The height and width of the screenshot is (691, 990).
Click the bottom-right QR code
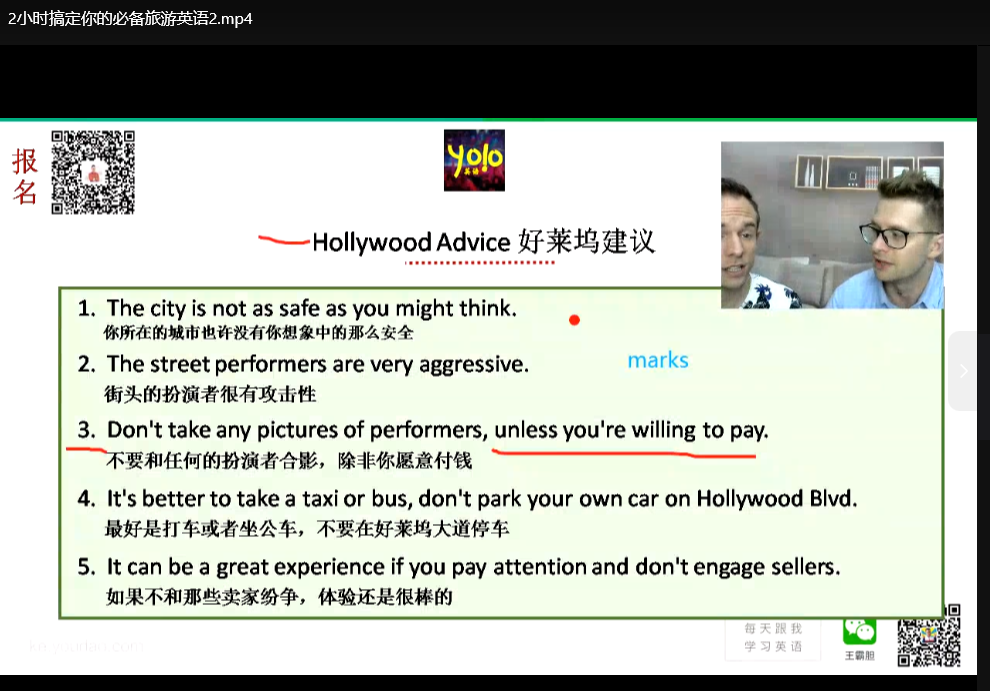[929, 635]
